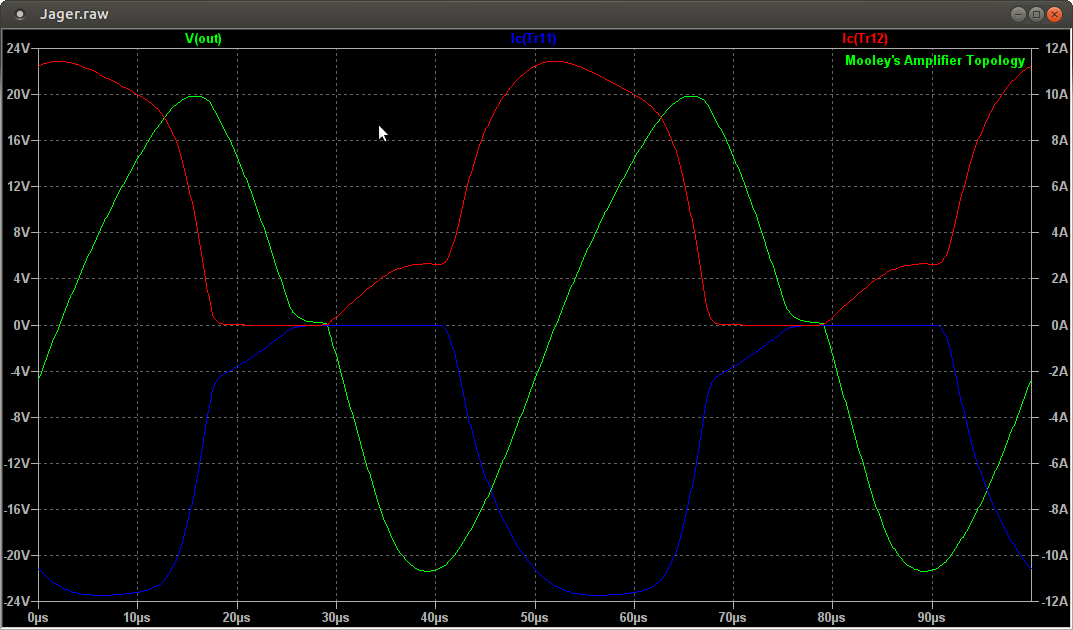1073x630 pixels.
Task: Click the 50µs time axis label
Action: [534, 618]
